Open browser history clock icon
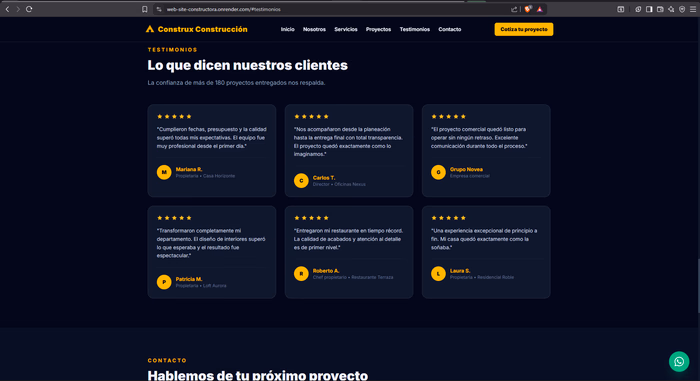 coord(638,9)
